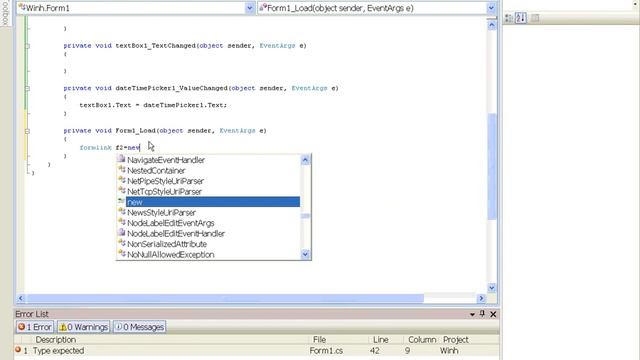The width and height of the screenshot is (640, 360).
Task: Click the NavigateEventHandler delegate icon
Action: coord(121,159)
